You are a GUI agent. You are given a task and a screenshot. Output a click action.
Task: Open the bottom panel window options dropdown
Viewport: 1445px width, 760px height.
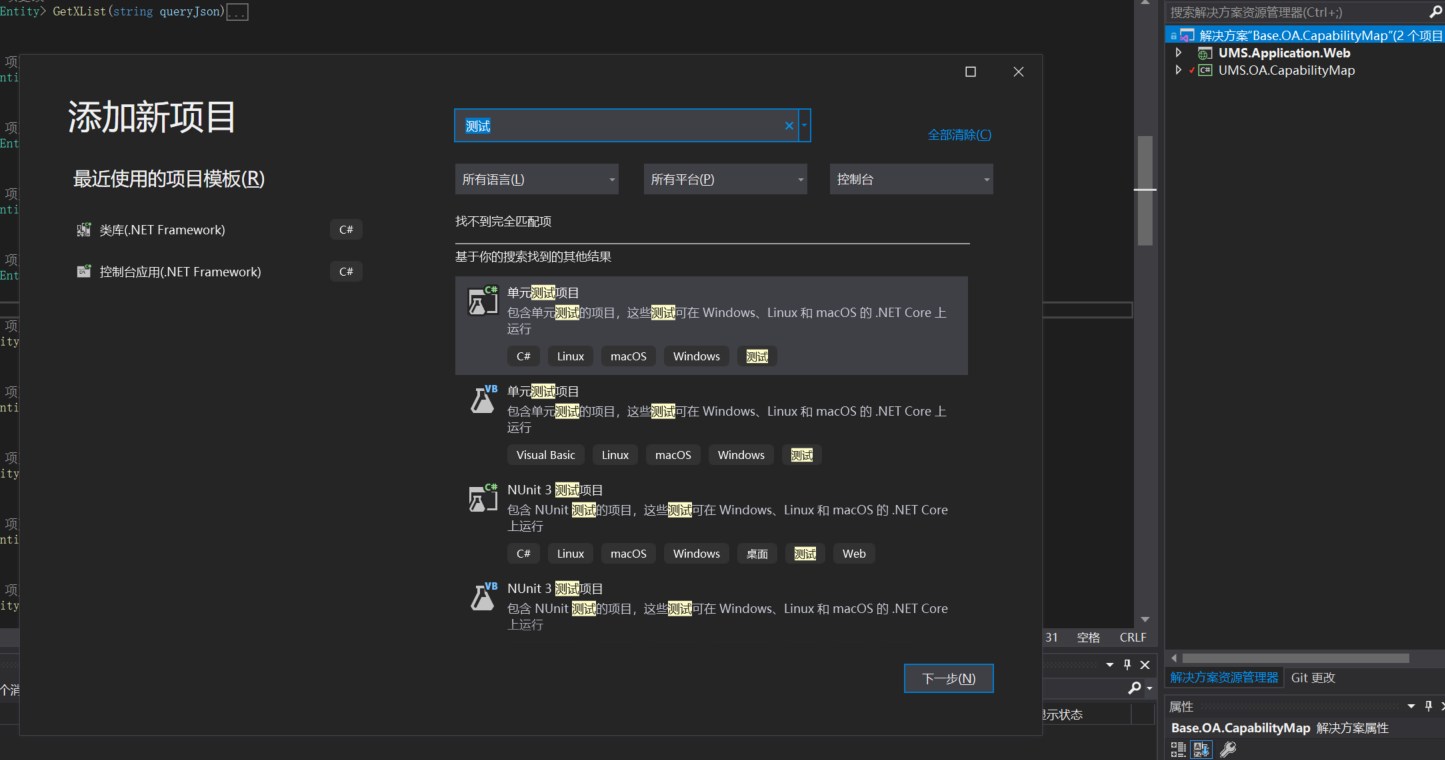click(1110, 665)
